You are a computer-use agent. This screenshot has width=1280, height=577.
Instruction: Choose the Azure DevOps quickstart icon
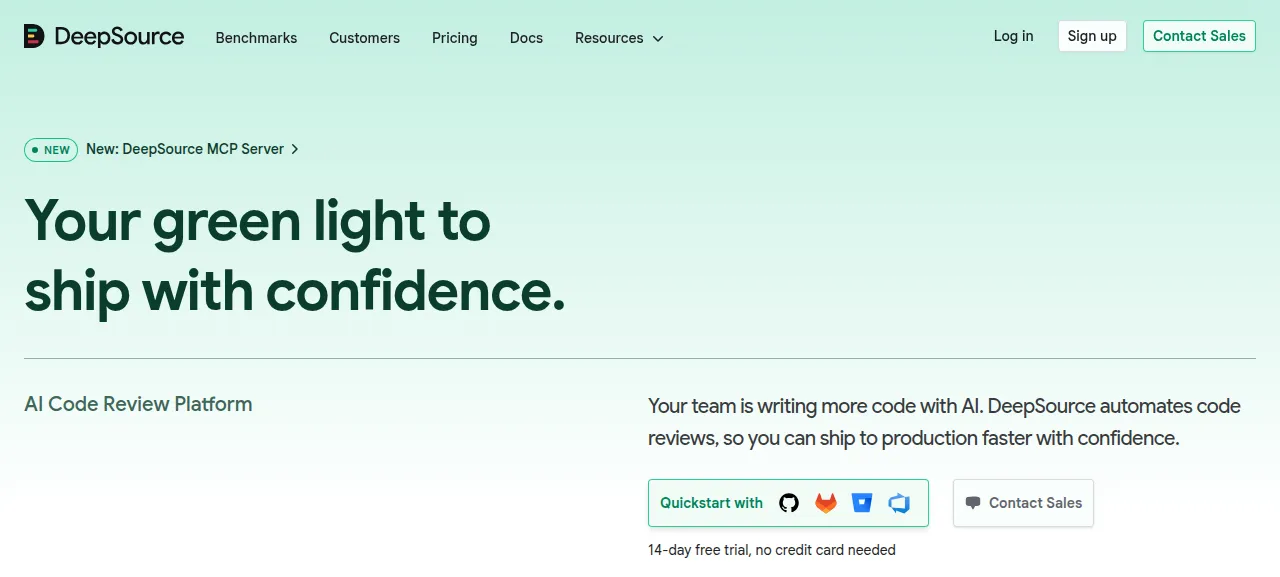[899, 503]
